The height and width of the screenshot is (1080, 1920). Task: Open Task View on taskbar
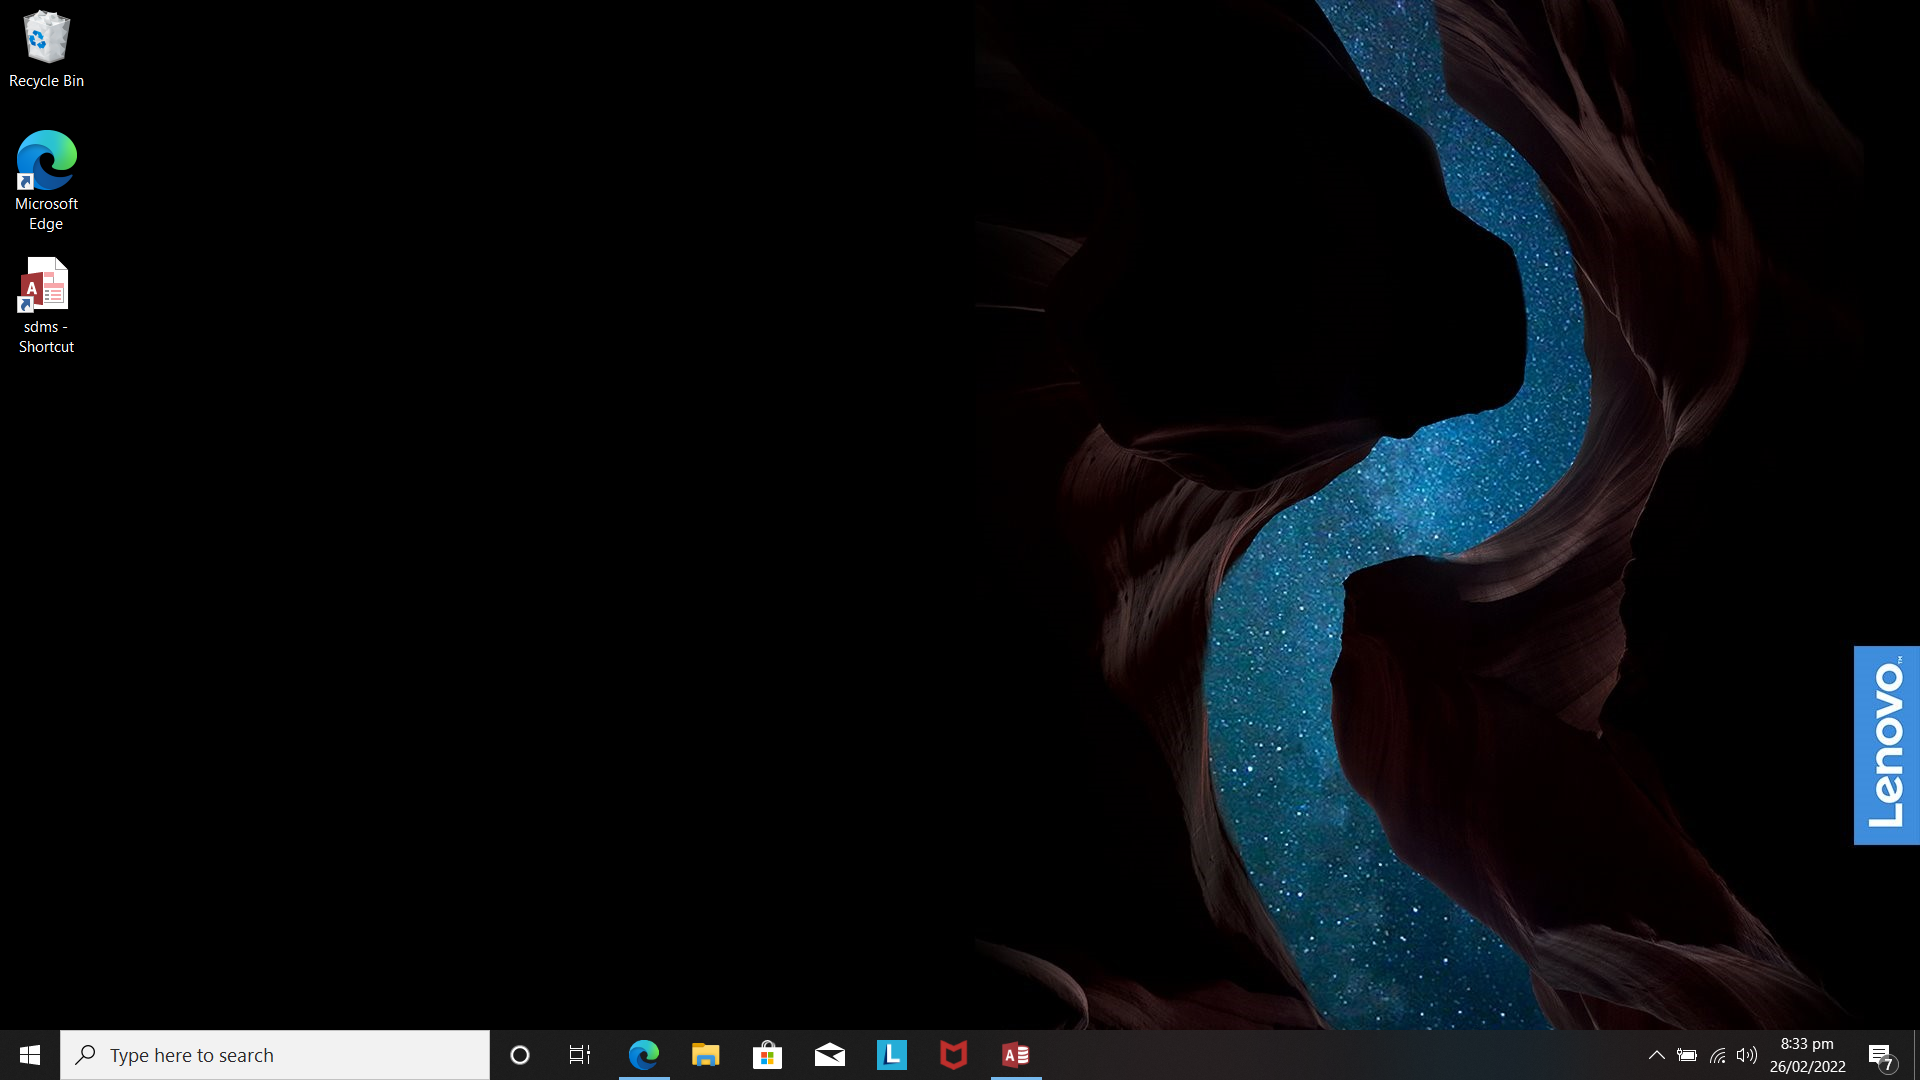580,1055
